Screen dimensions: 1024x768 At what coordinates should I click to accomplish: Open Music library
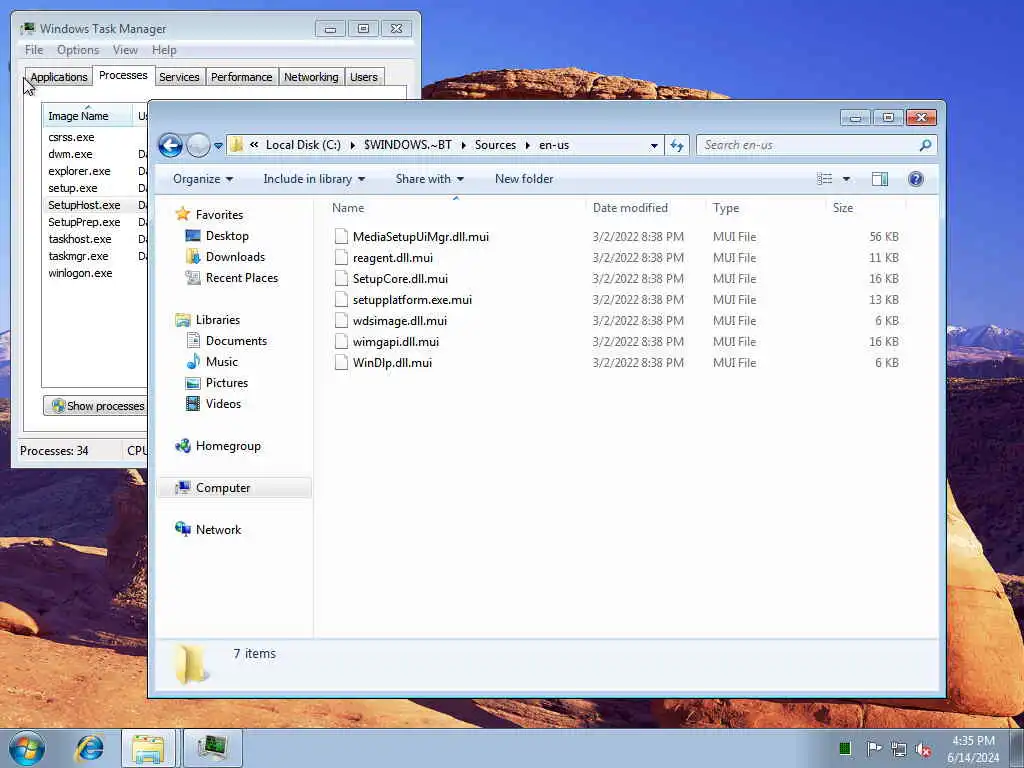221,362
